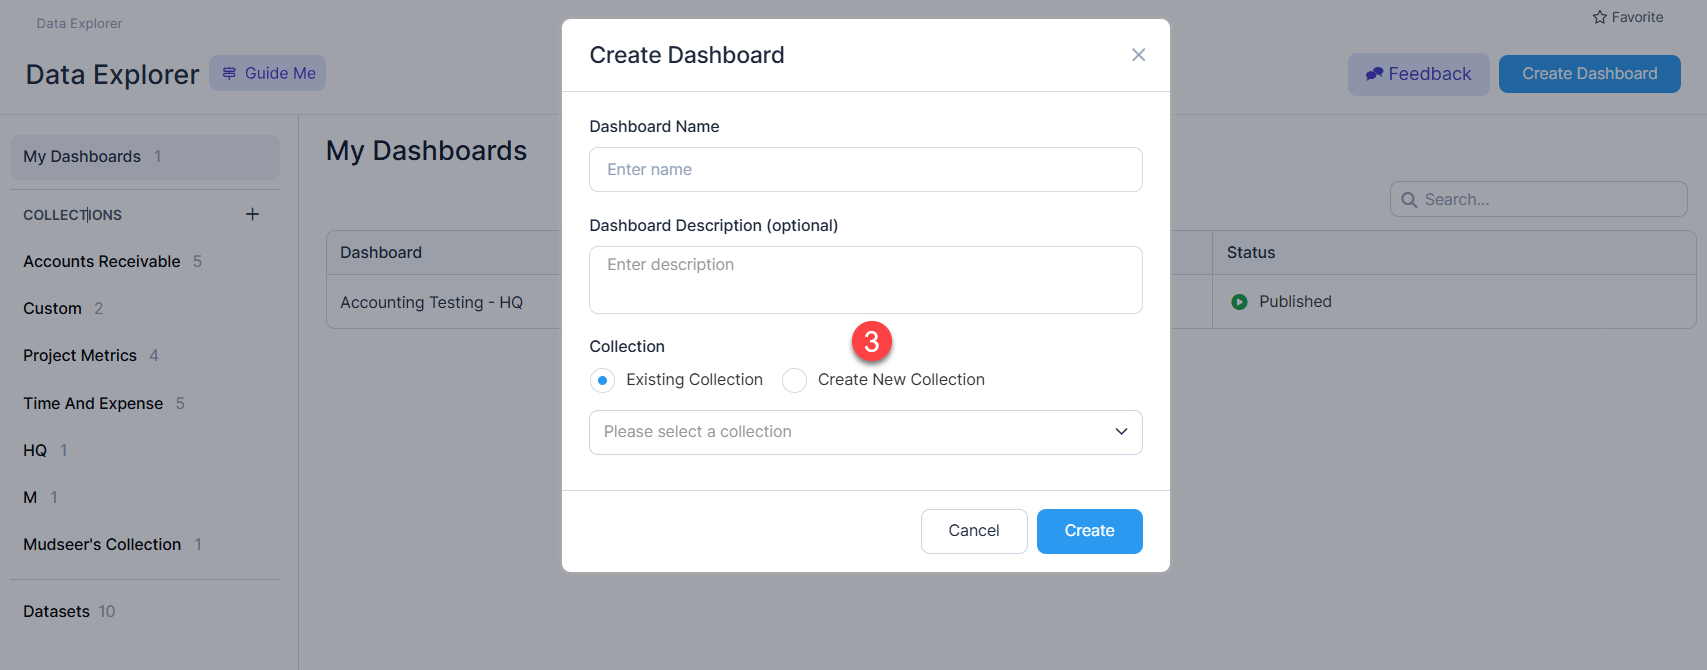Close the Create Dashboard dialog
Image resolution: width=1707 pixels, height=670 pixels.
click(1138, 55)
